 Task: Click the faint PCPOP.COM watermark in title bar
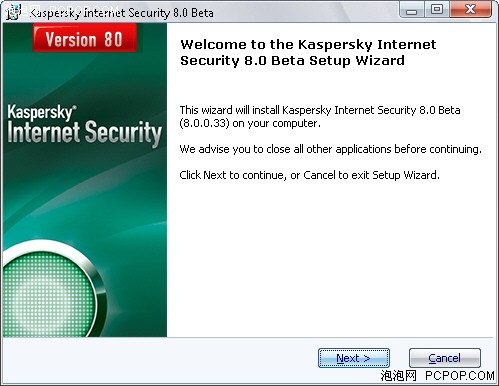(83, 9)
